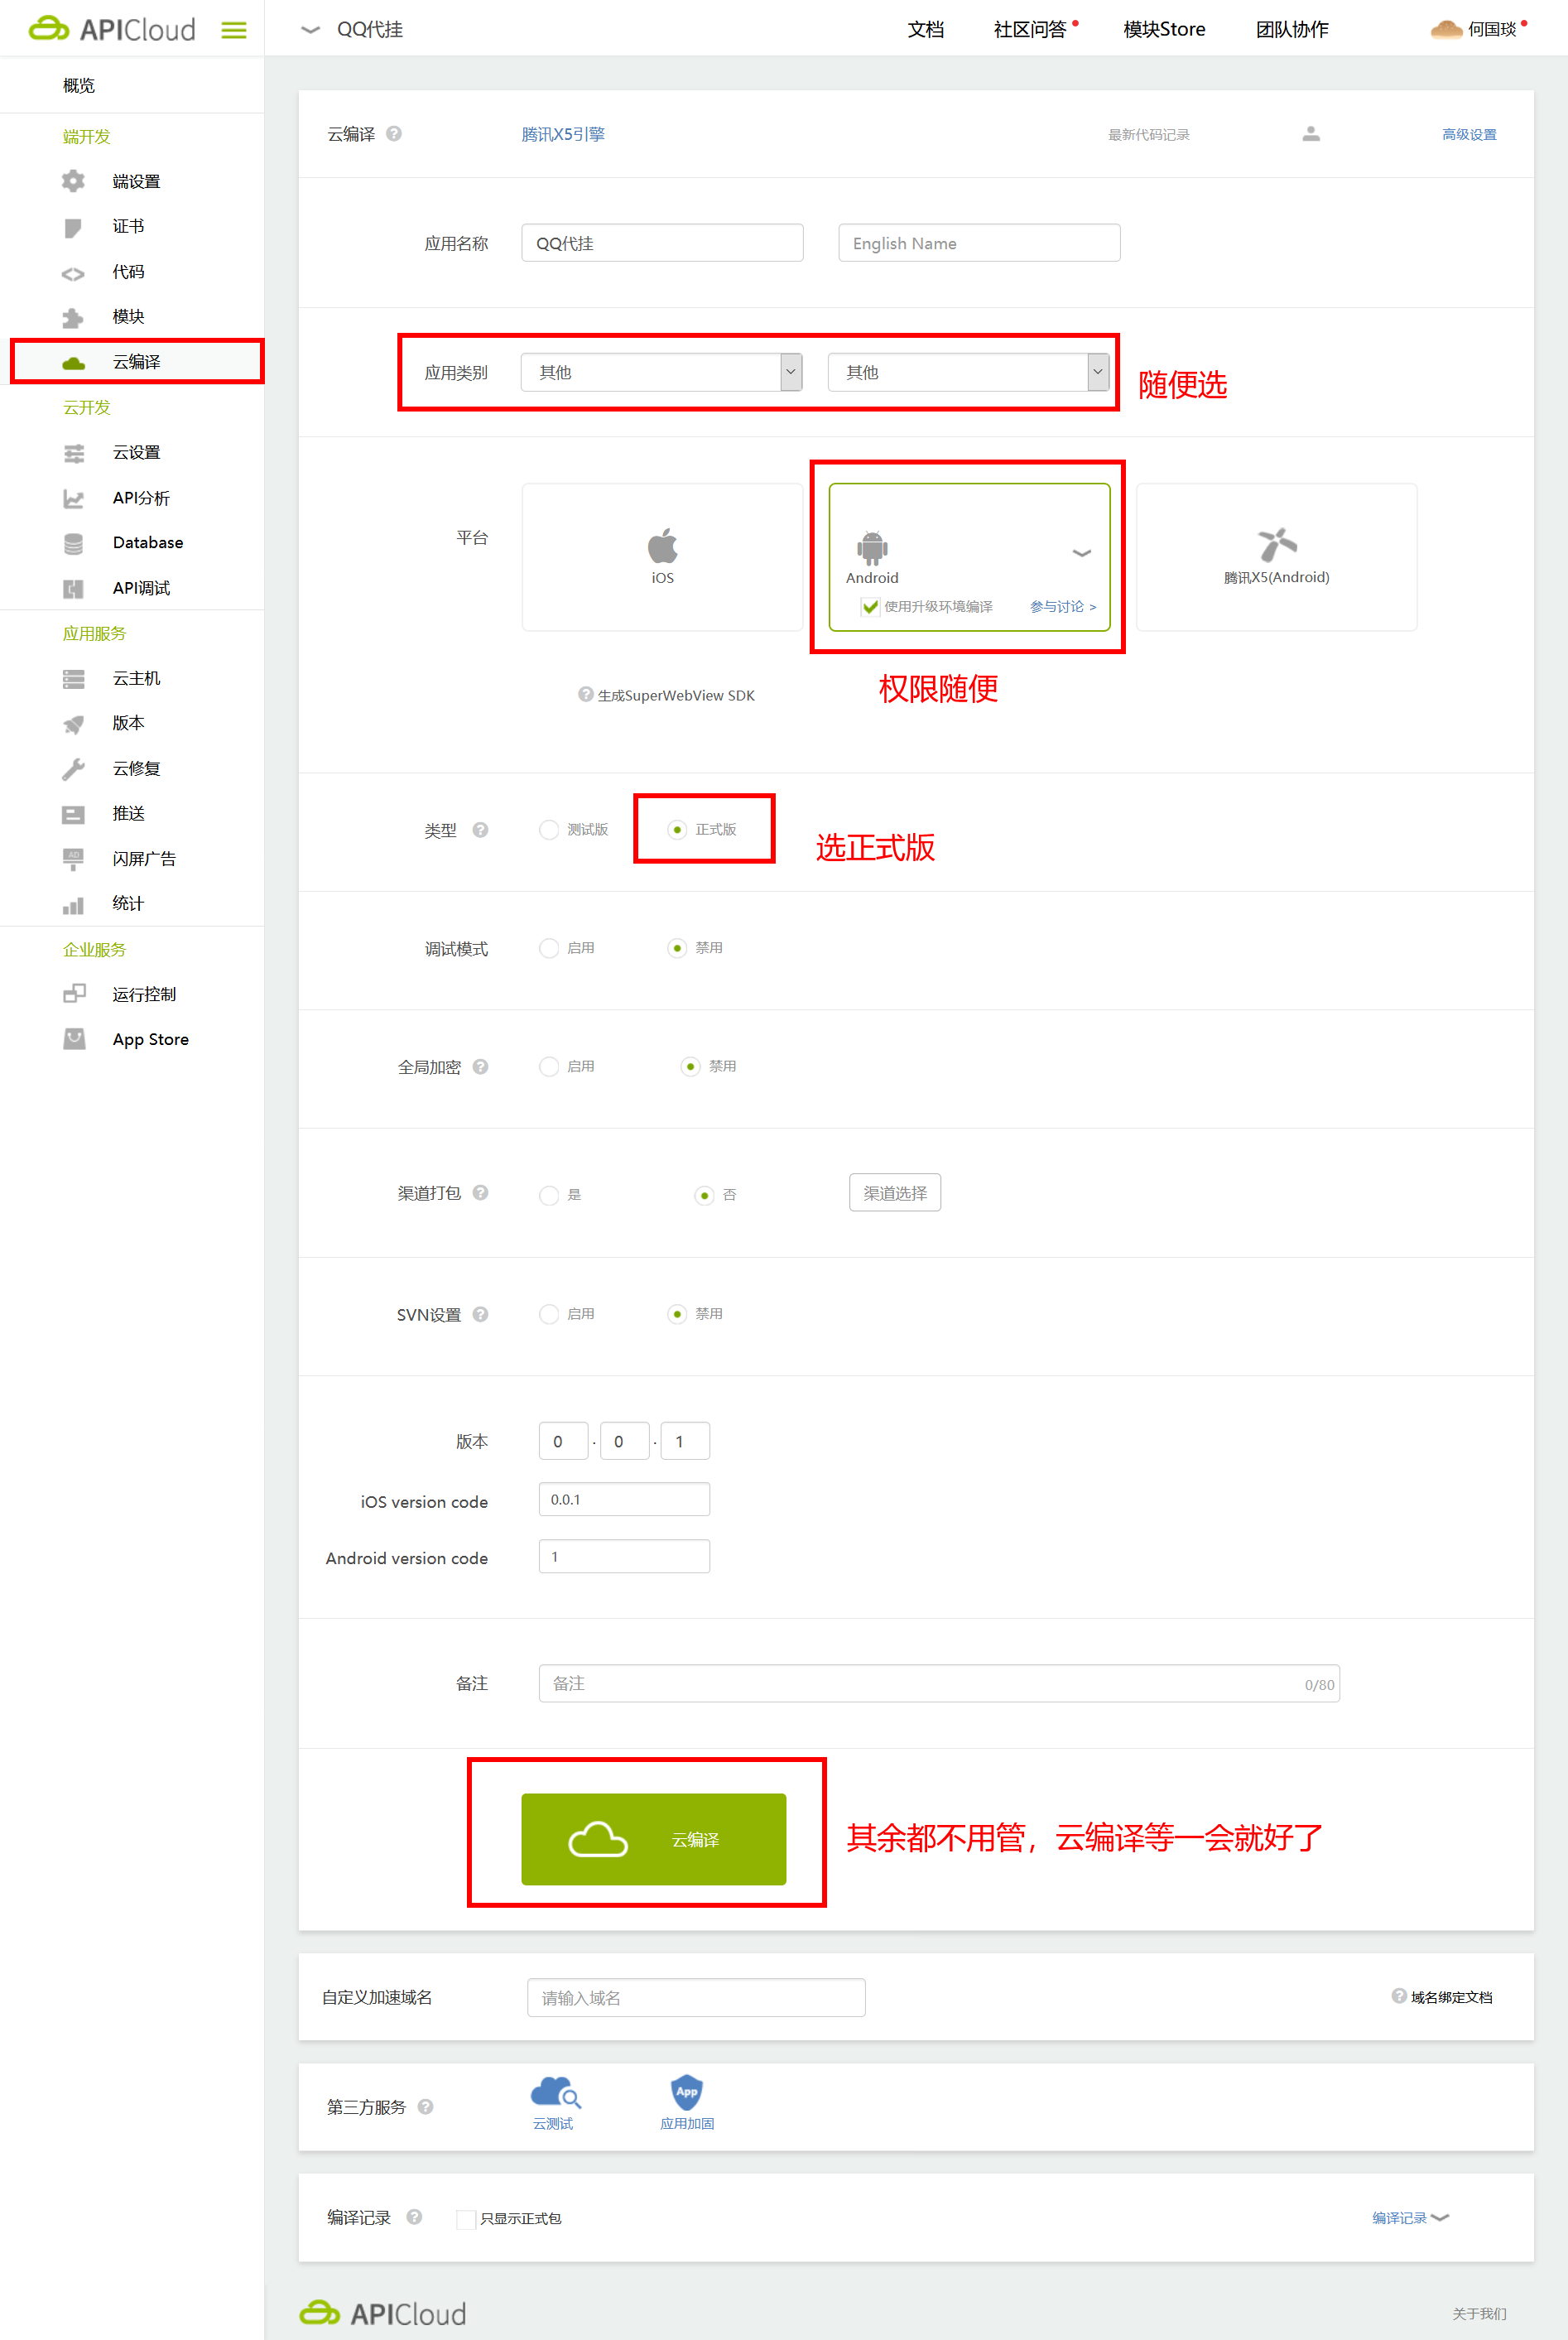Viewport: 1568px width, 2340px height.
Task: Enable SVN设置 with 启用 radio
Action: (x=549, y=1314)
